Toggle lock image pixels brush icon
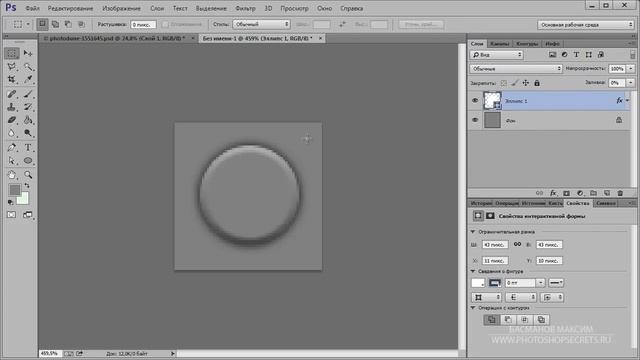The image size is (640, 360). (x=515, y=83)
